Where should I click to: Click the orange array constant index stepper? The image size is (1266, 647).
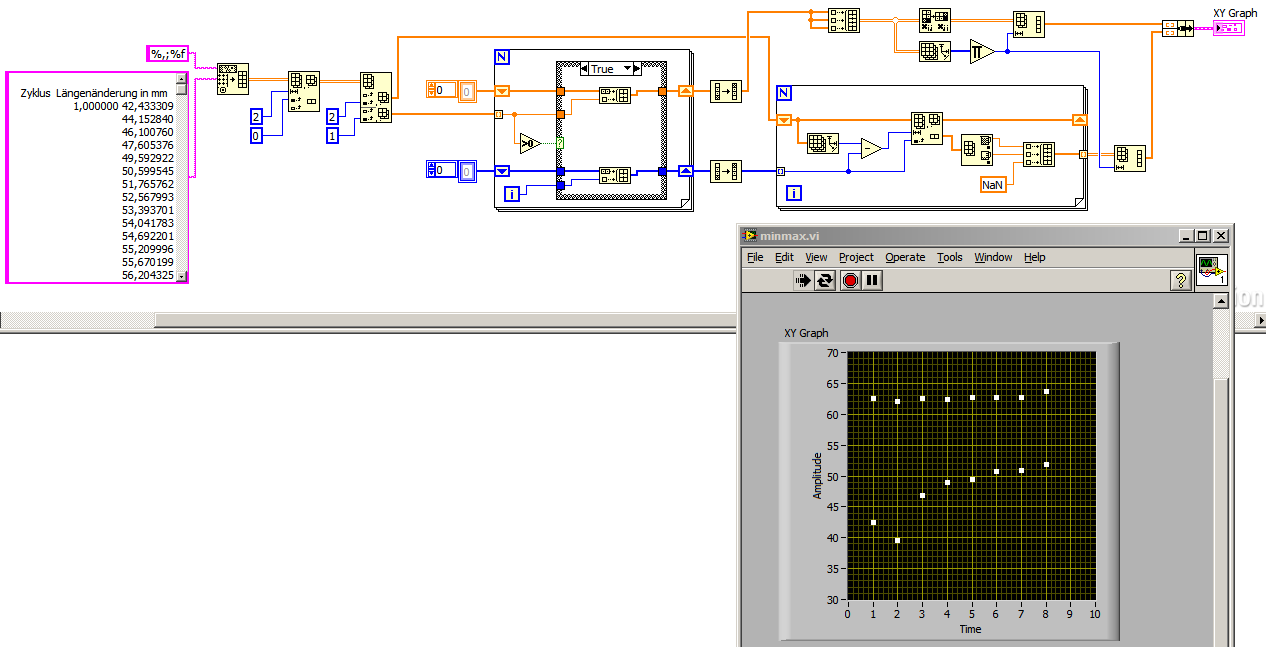pos(432,91)
